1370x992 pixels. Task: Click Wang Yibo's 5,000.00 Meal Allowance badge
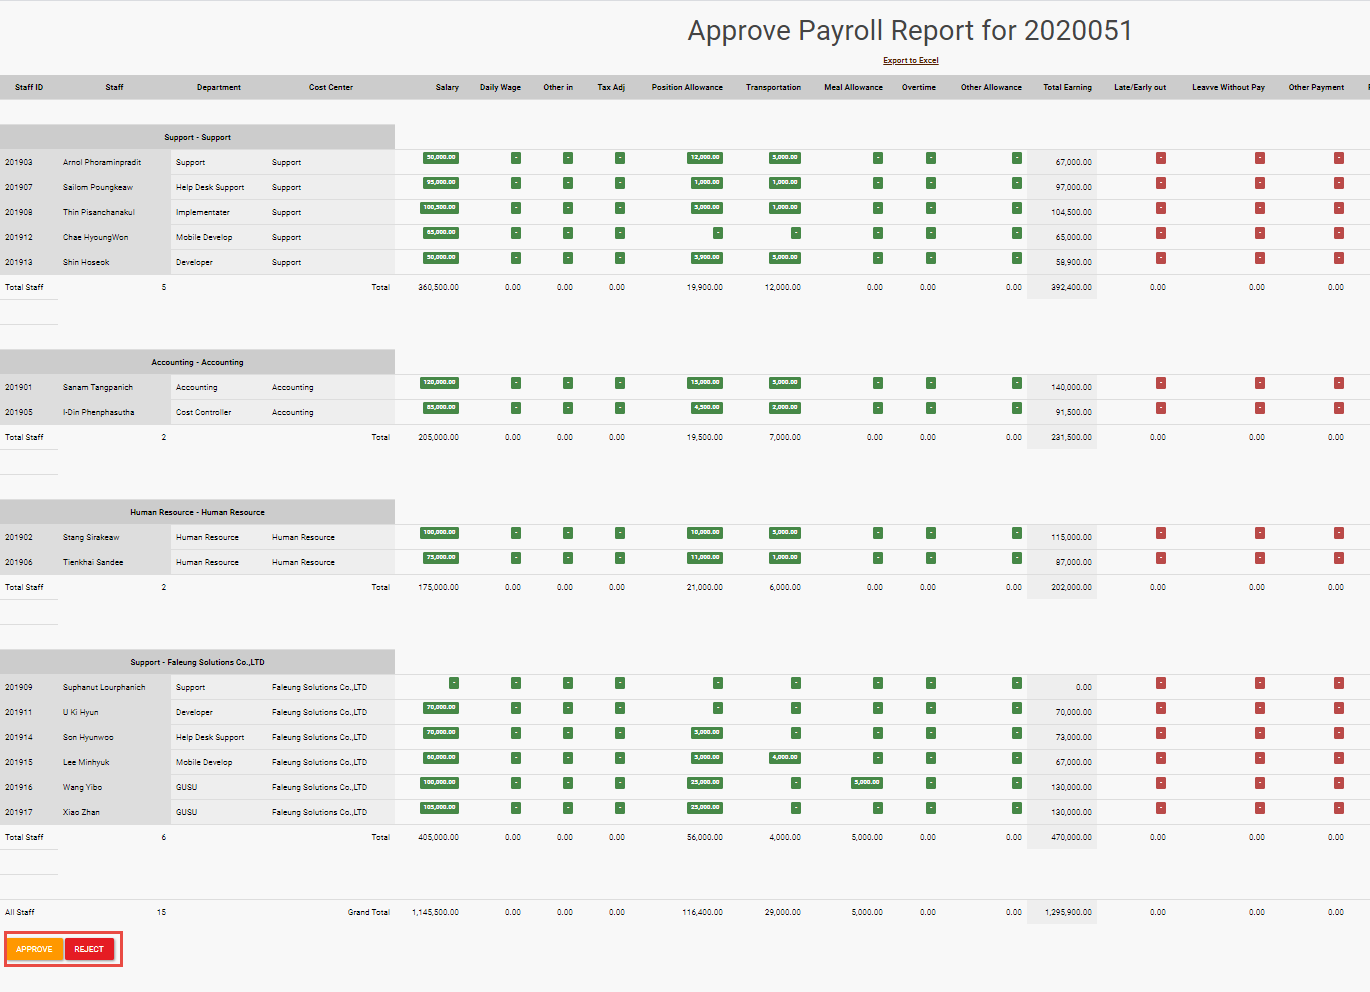tap(865, 782)
